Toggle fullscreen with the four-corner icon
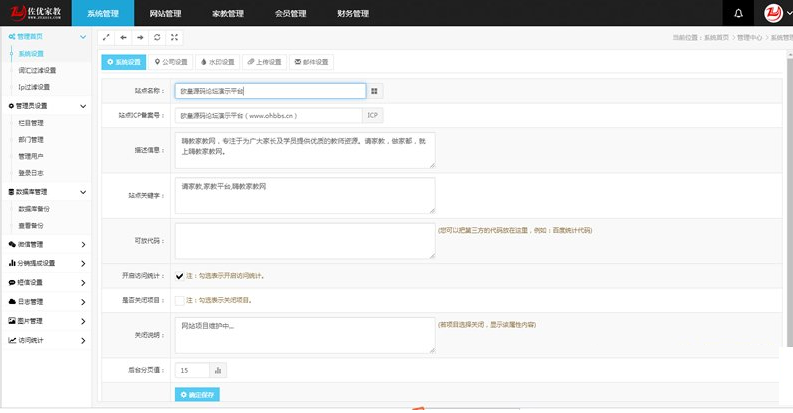 pos(174,37)
